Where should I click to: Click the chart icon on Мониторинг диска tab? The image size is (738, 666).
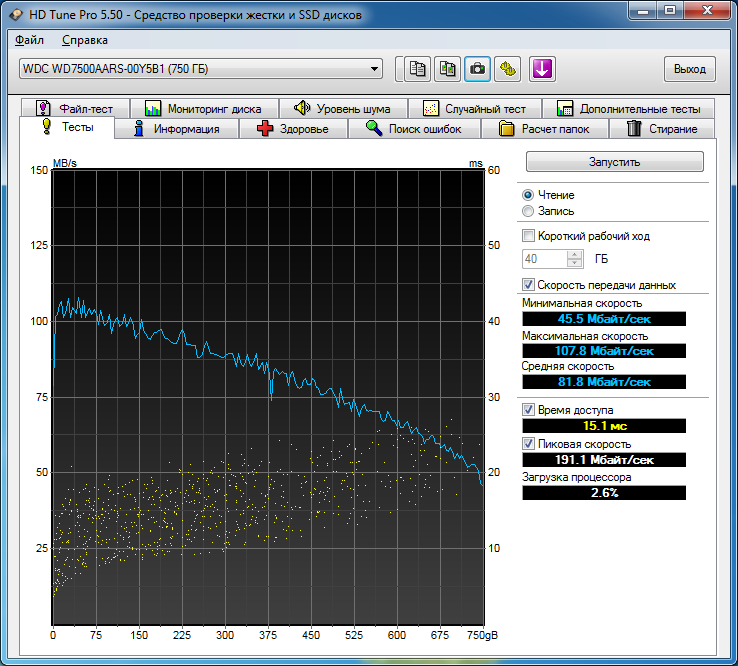click(x=153, y=108)
